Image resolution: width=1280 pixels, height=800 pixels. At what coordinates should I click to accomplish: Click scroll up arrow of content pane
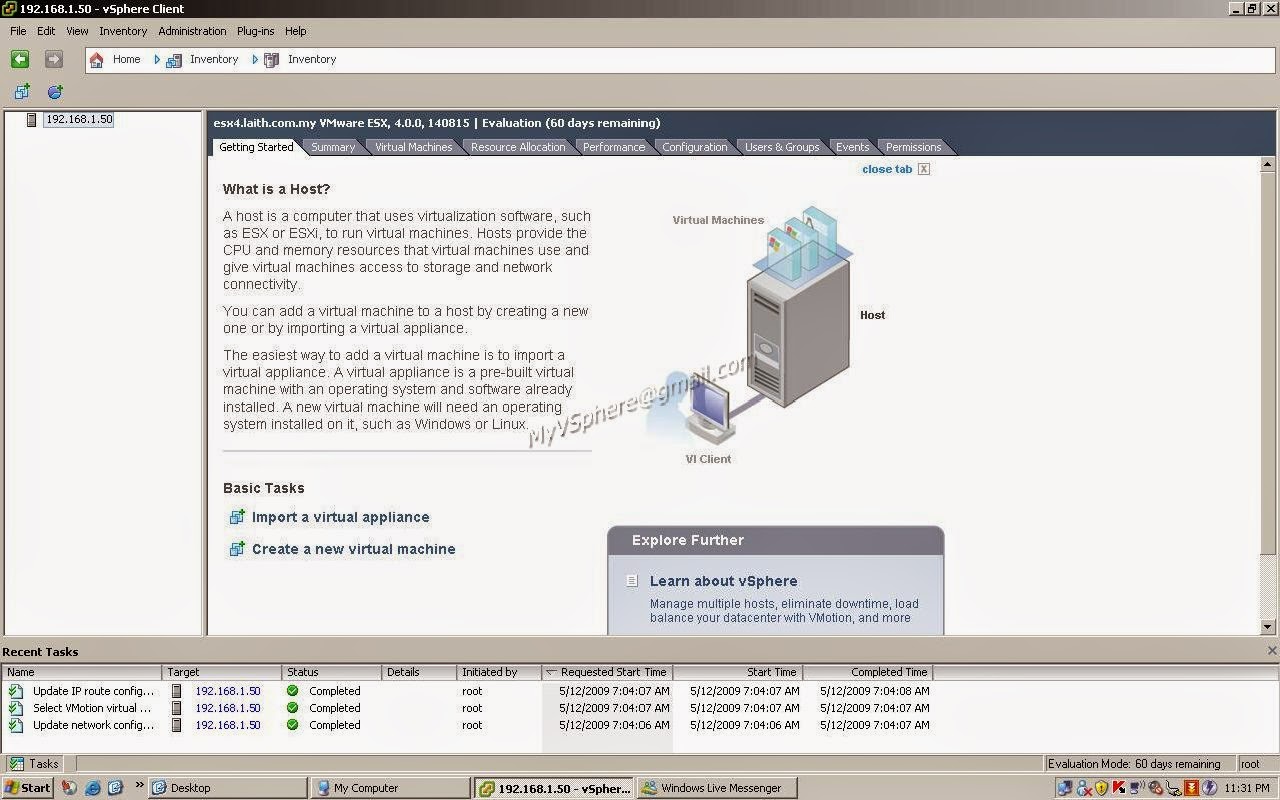[x=1268, y=164]
